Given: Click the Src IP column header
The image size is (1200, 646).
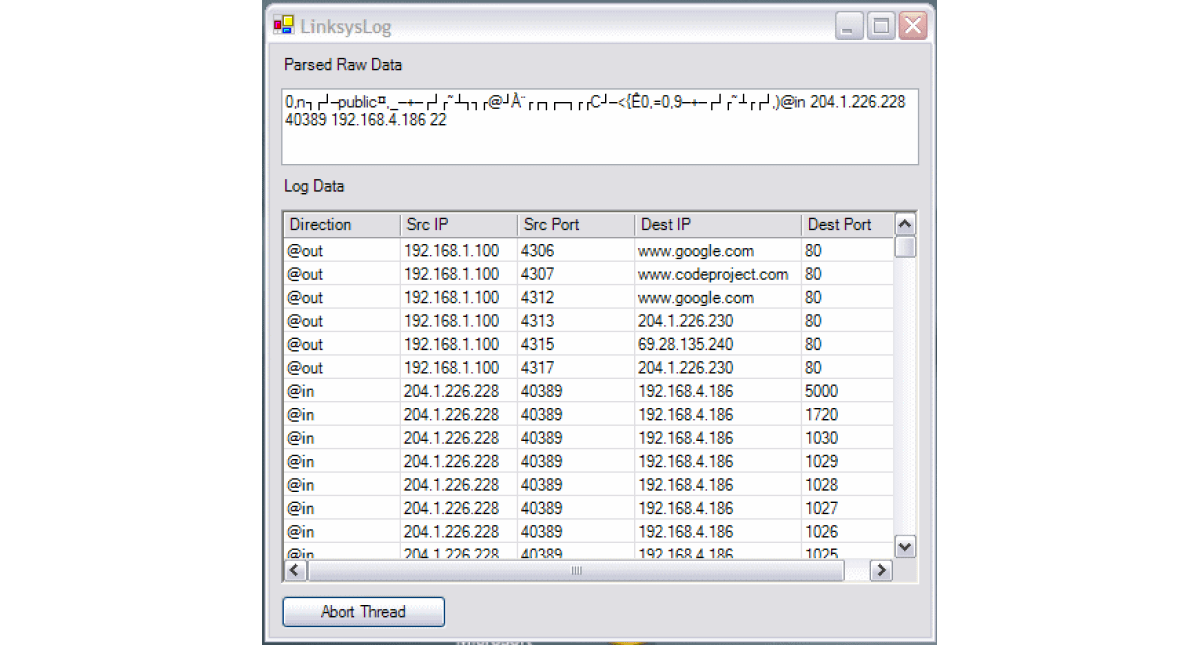Looking at the screenshot, I should pos(457,225).
